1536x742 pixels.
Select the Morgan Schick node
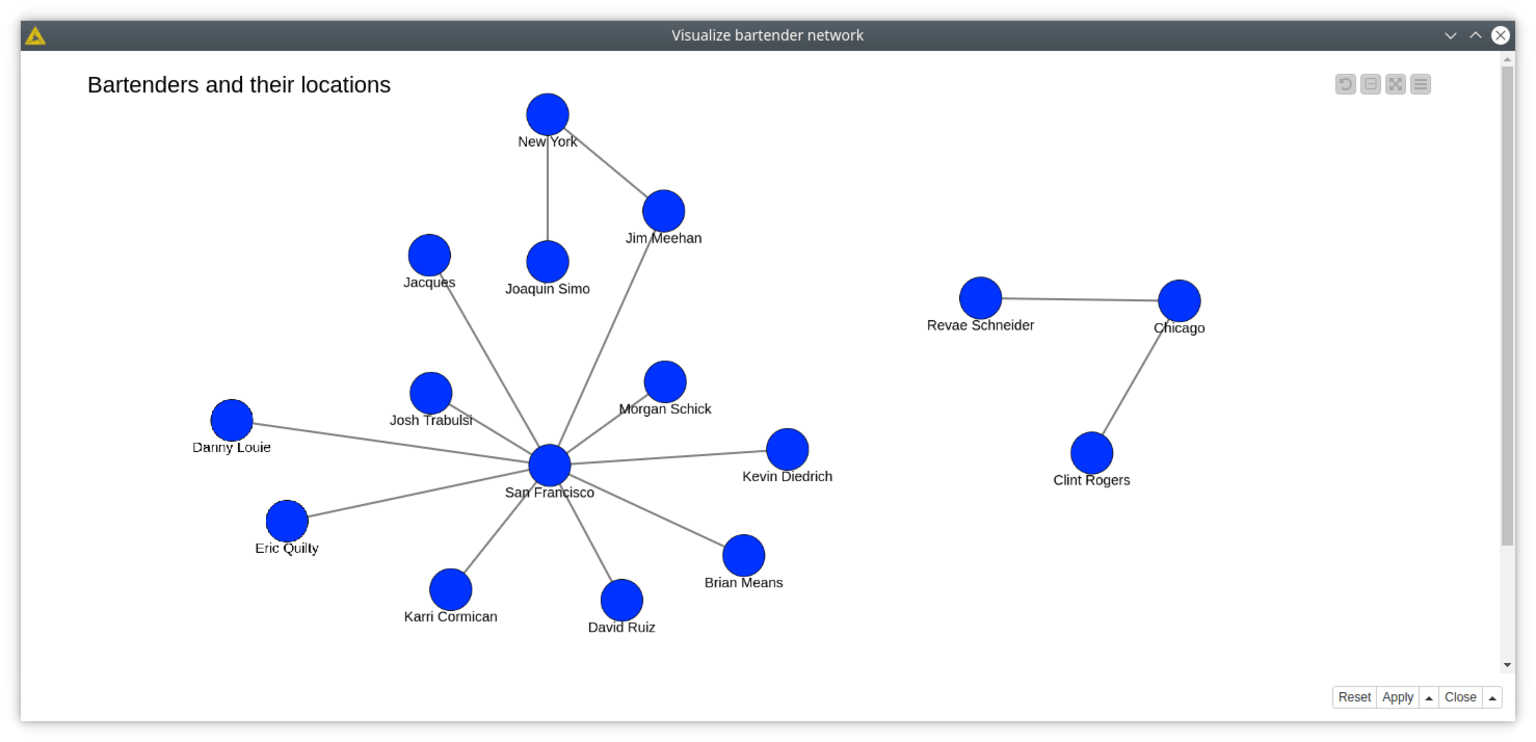click(665, 382)
